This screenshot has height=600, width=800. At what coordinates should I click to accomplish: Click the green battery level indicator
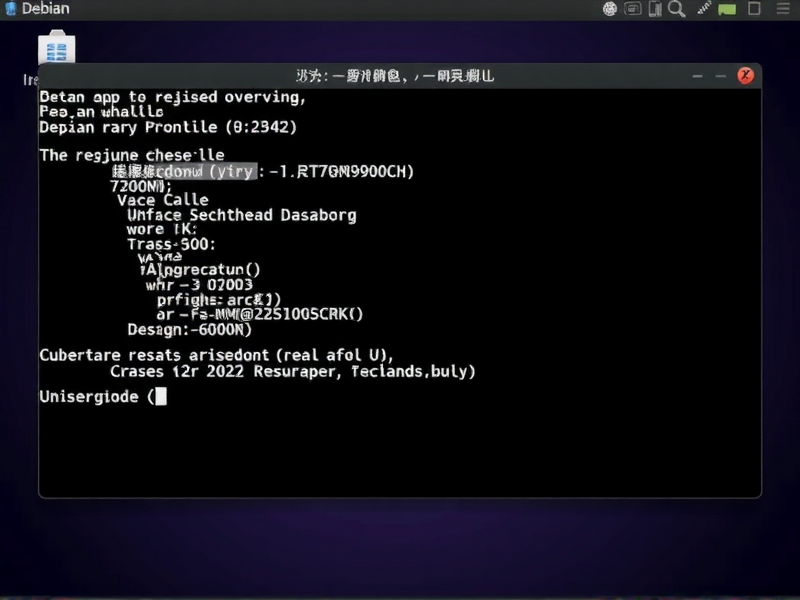point(727,8)
